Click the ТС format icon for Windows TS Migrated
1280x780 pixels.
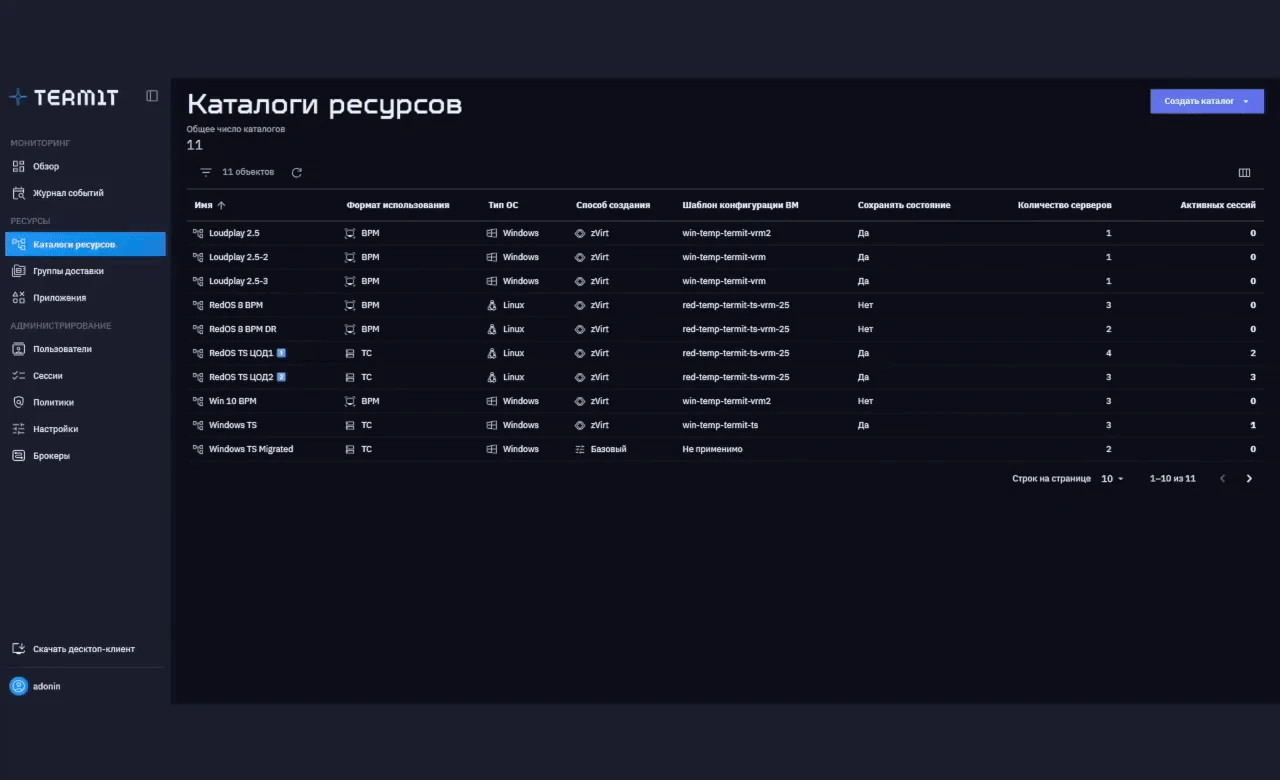[350, 449]
